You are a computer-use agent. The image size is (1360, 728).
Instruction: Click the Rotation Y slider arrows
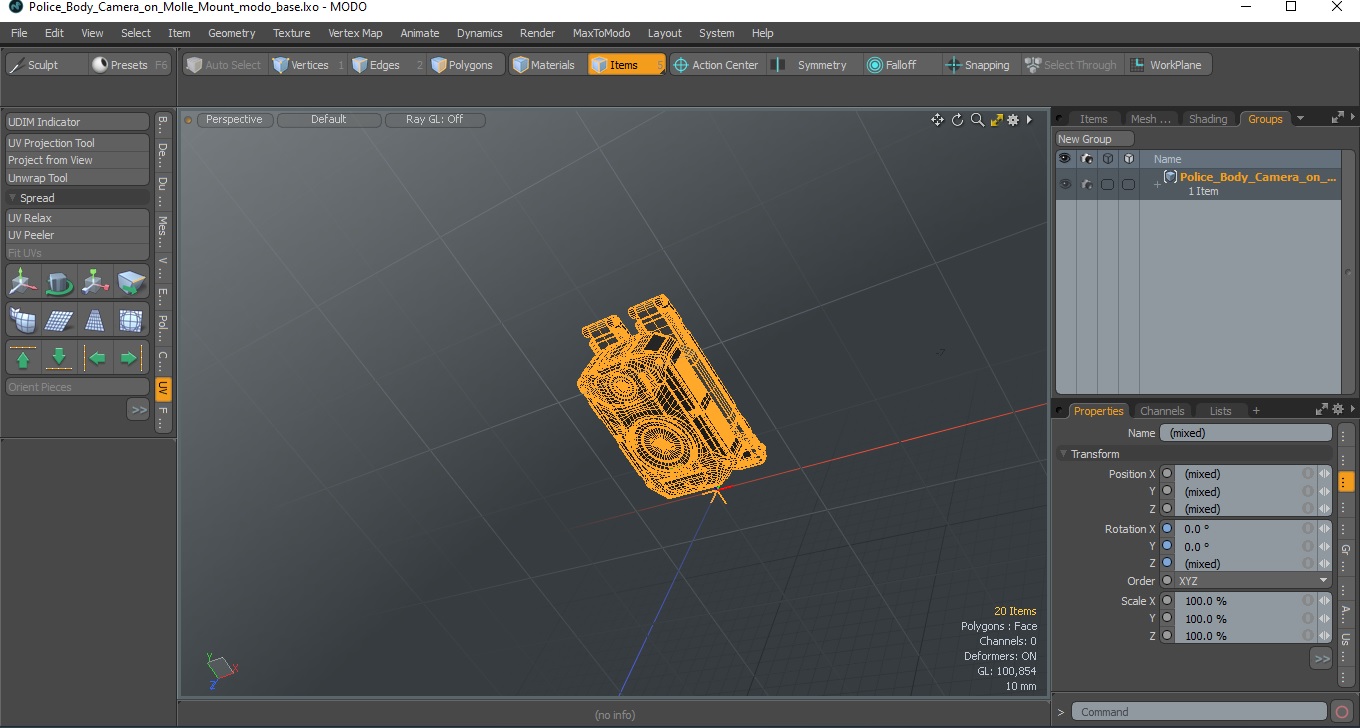coord(1325,547)
